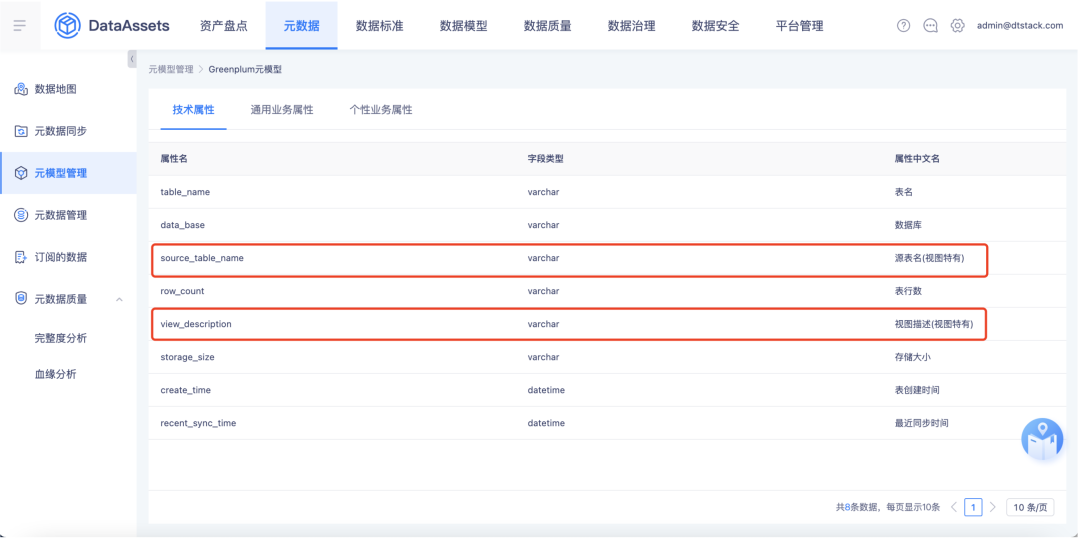Open the 10 条/页 page size dropdown
The height and width of the screenshot is (538, 1080).
click(x=1030, y=508)
